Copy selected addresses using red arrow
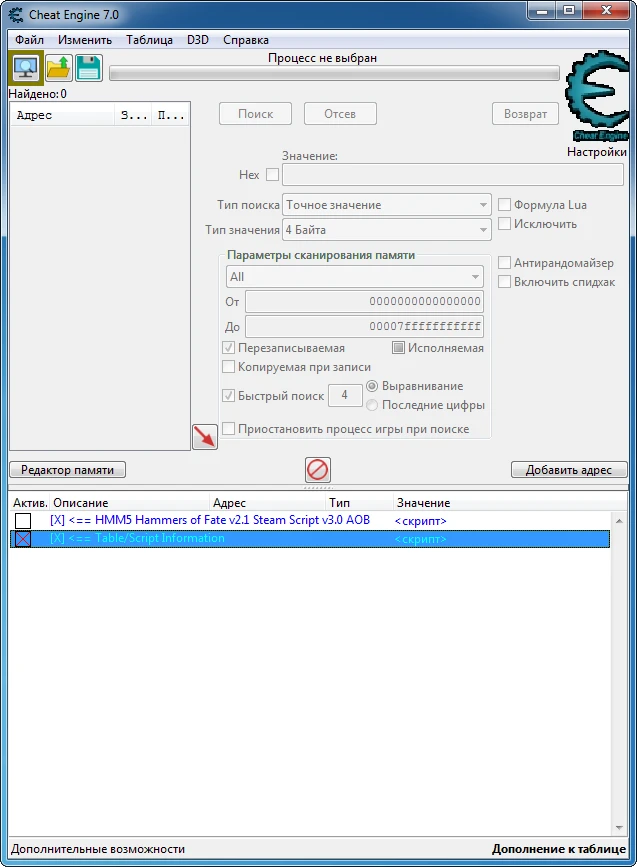The height and width of the screenshot is (867, 637). [x=205, y=437]
